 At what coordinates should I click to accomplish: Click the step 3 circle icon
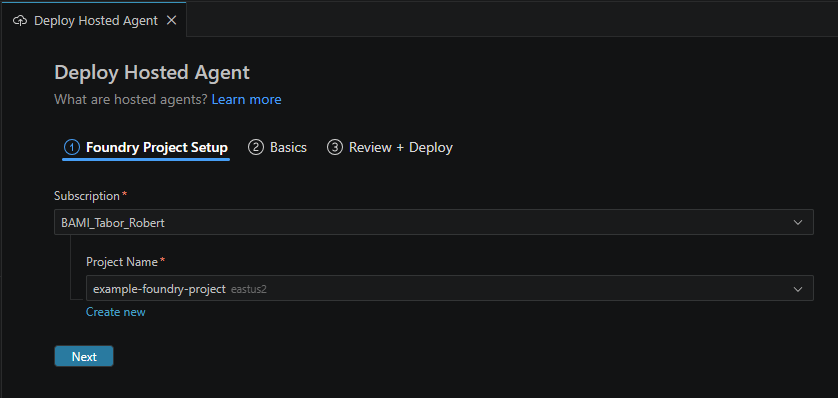[335, 147]
